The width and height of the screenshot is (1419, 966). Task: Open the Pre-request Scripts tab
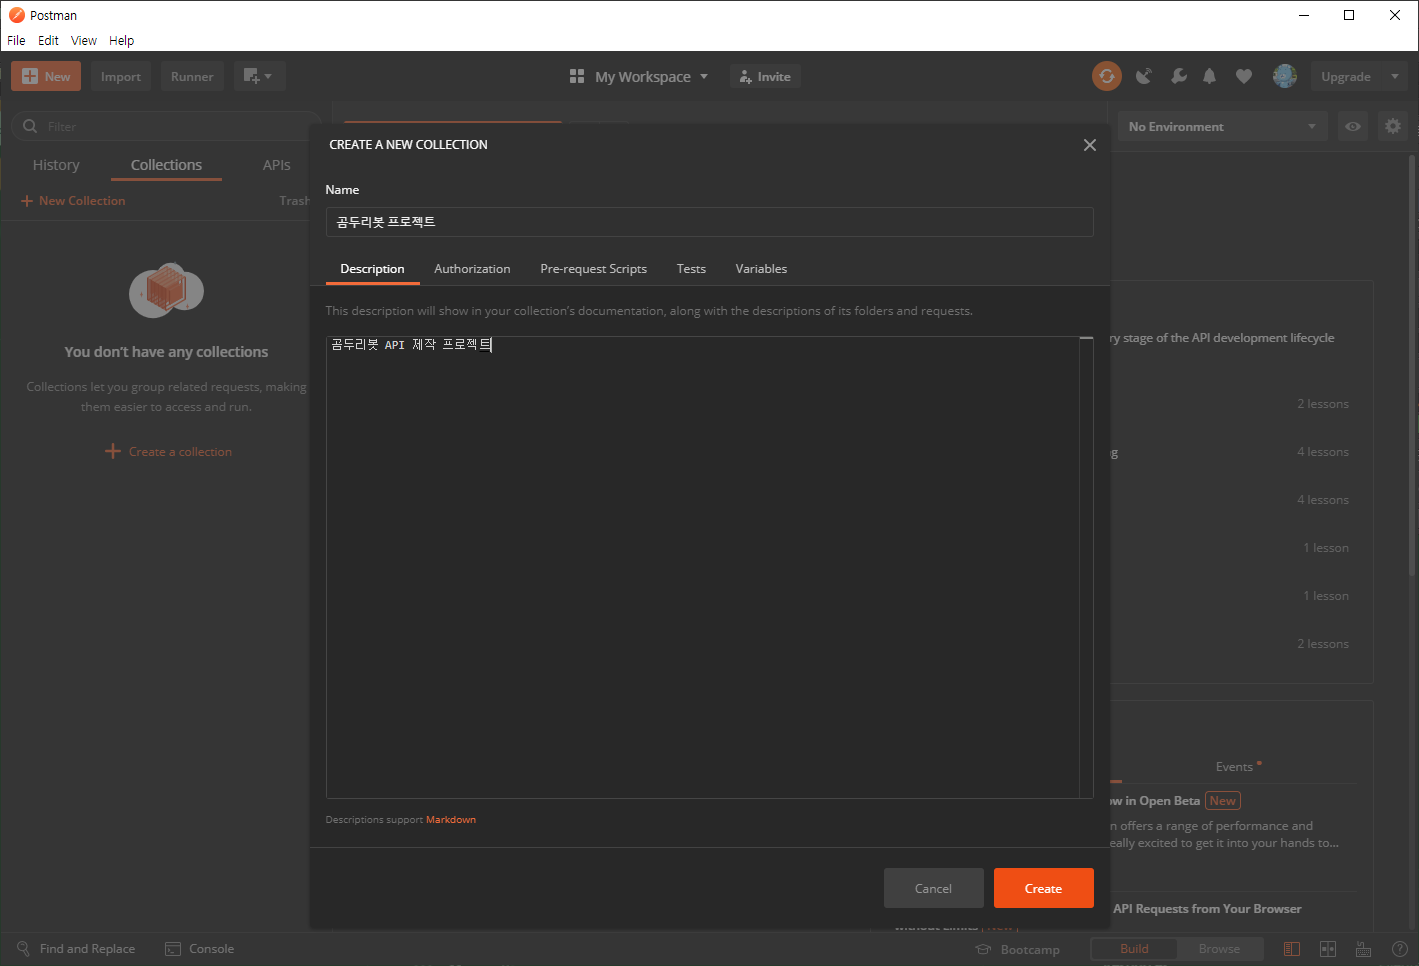593,269
